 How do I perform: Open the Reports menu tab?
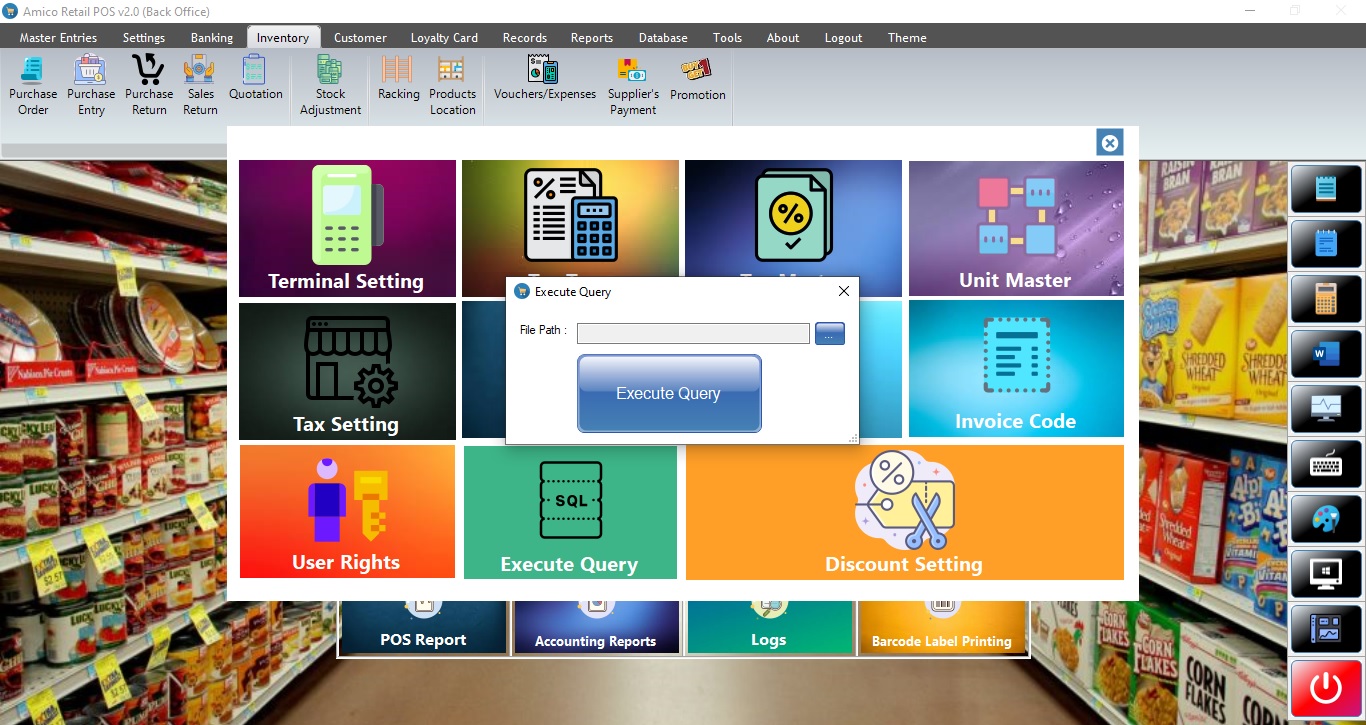[591, 38]
